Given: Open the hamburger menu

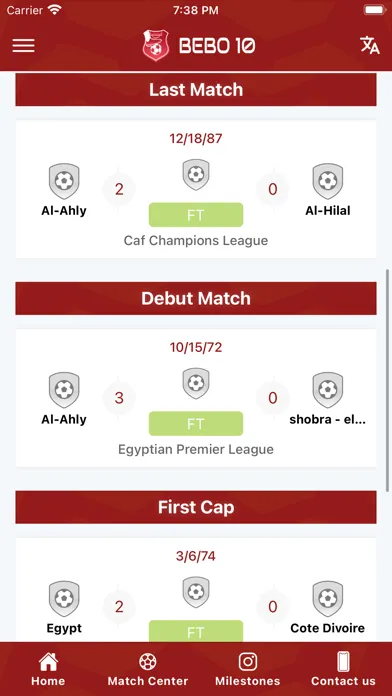Looking at the screenshot, I should pos(24,45).
